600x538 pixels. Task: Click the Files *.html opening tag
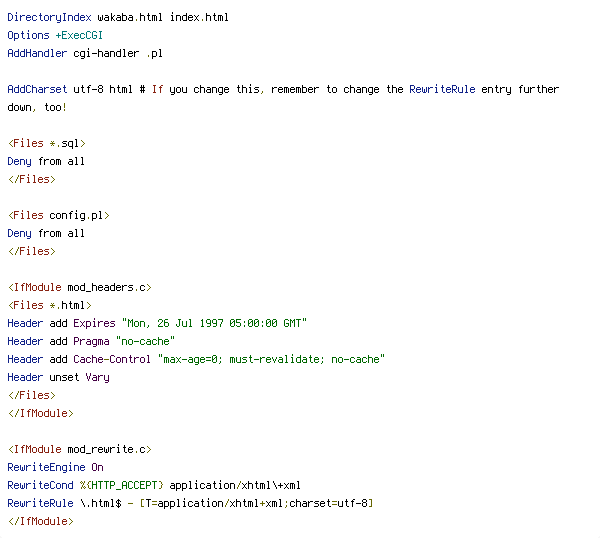coord(49,305)
